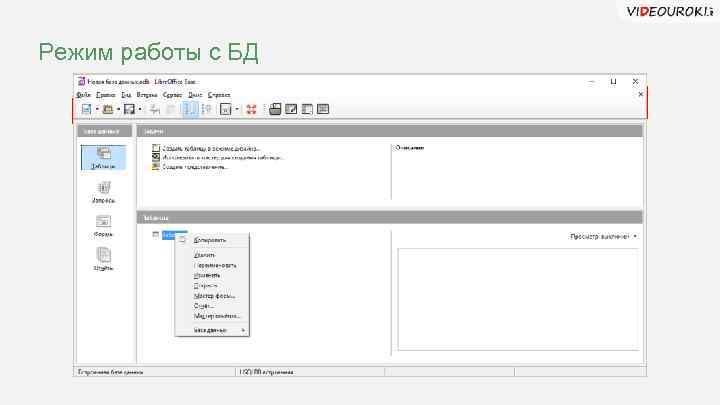Open the Вставка menu
This screenshot has height=405, width=720.
click(x=147, y=95)
